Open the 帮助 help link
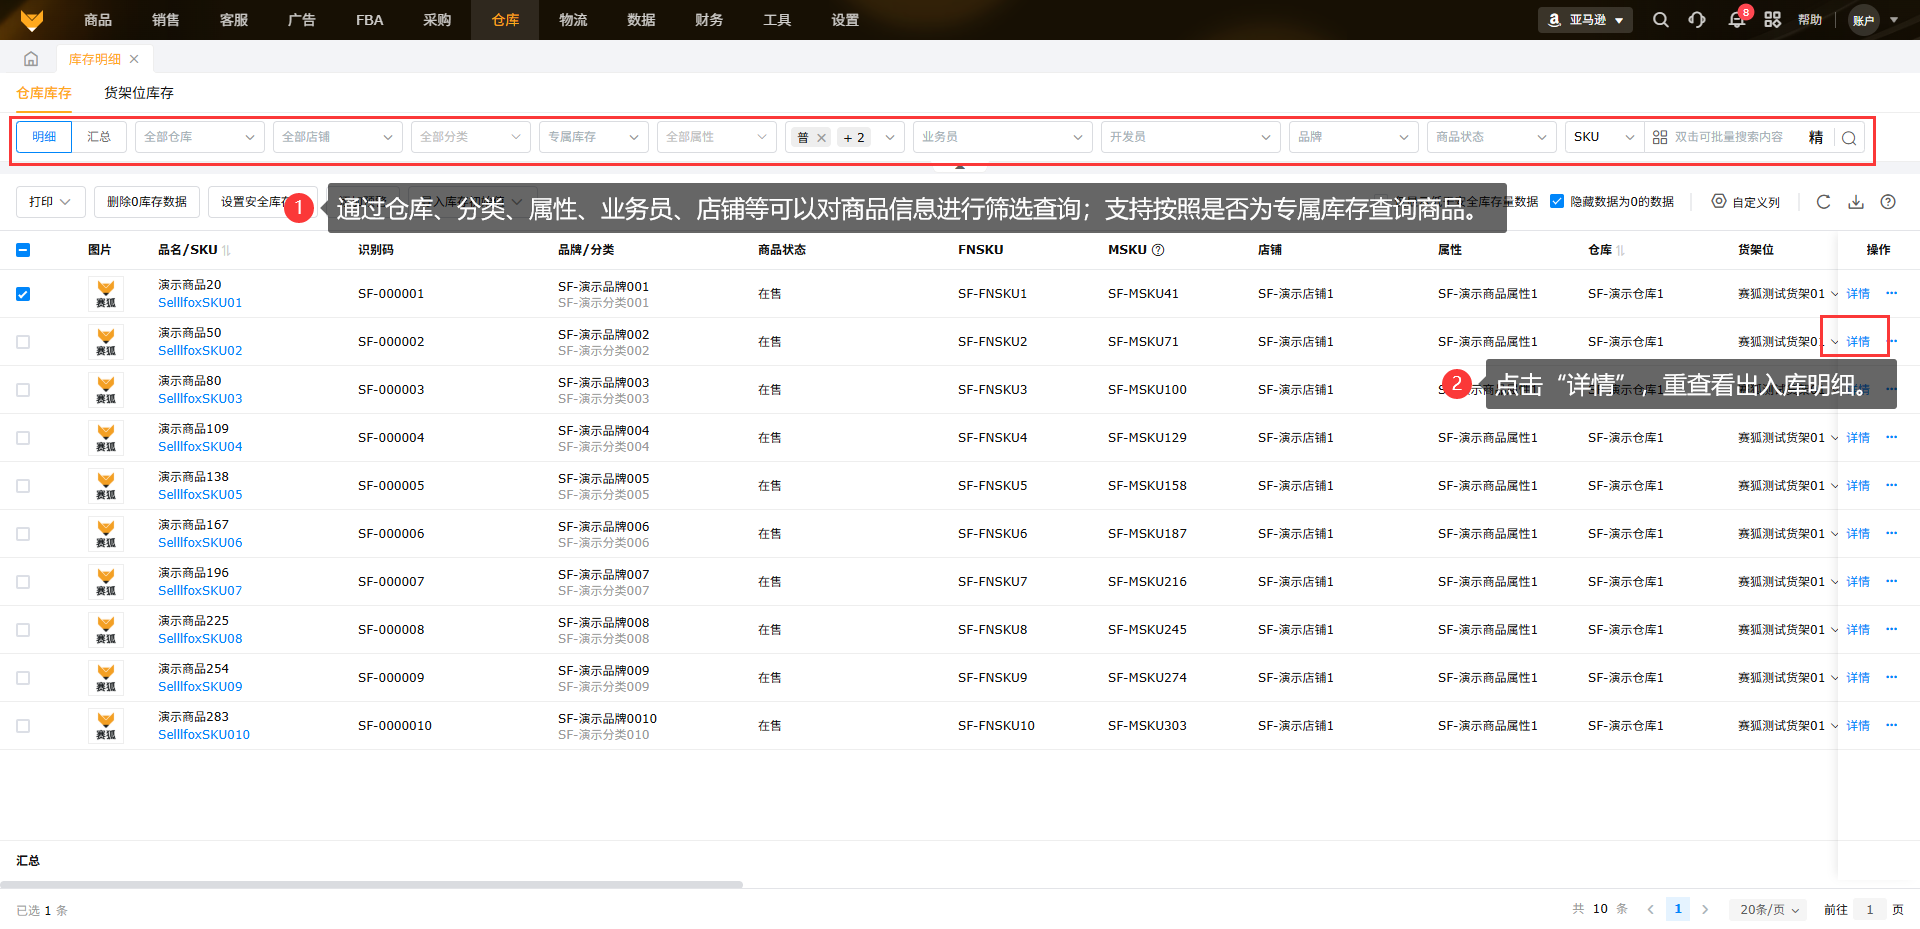1920x929 pixels. [1810, 20]
